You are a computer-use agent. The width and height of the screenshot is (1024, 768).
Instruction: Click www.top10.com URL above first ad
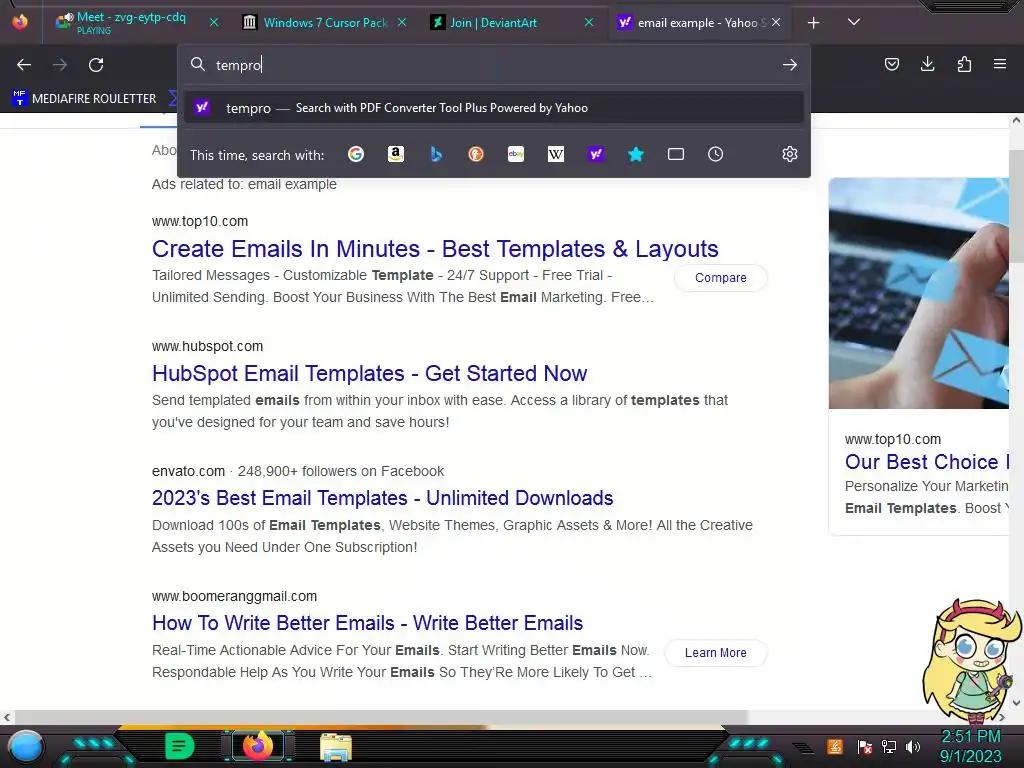click(x=200, y=221)
